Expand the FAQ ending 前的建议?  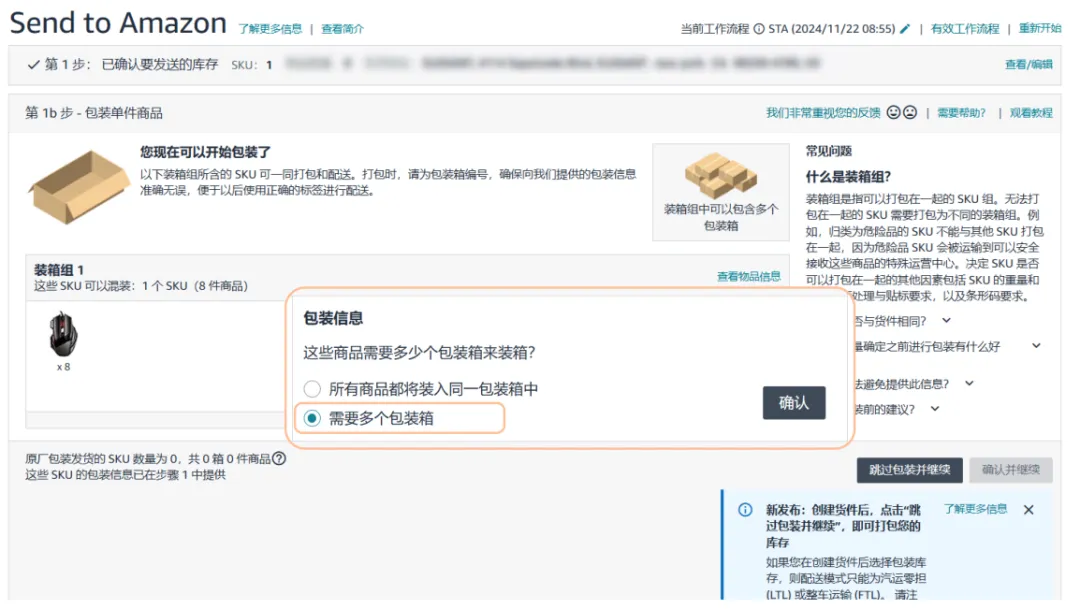pos(935,409)
